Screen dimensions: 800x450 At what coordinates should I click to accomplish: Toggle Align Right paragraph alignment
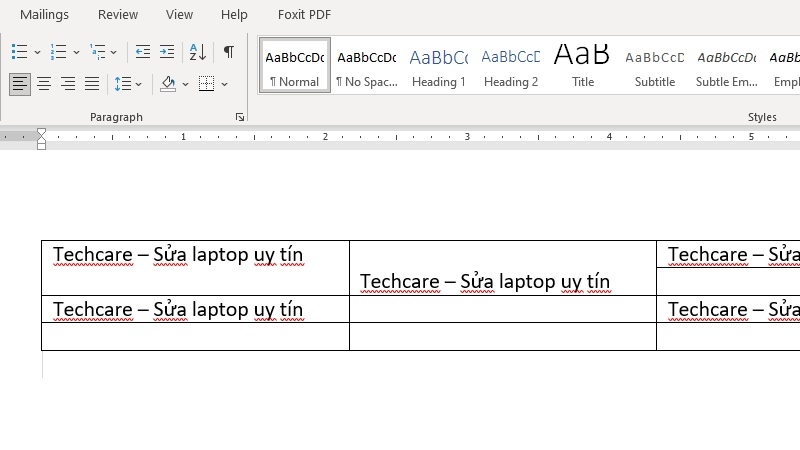tap(68, 84)
